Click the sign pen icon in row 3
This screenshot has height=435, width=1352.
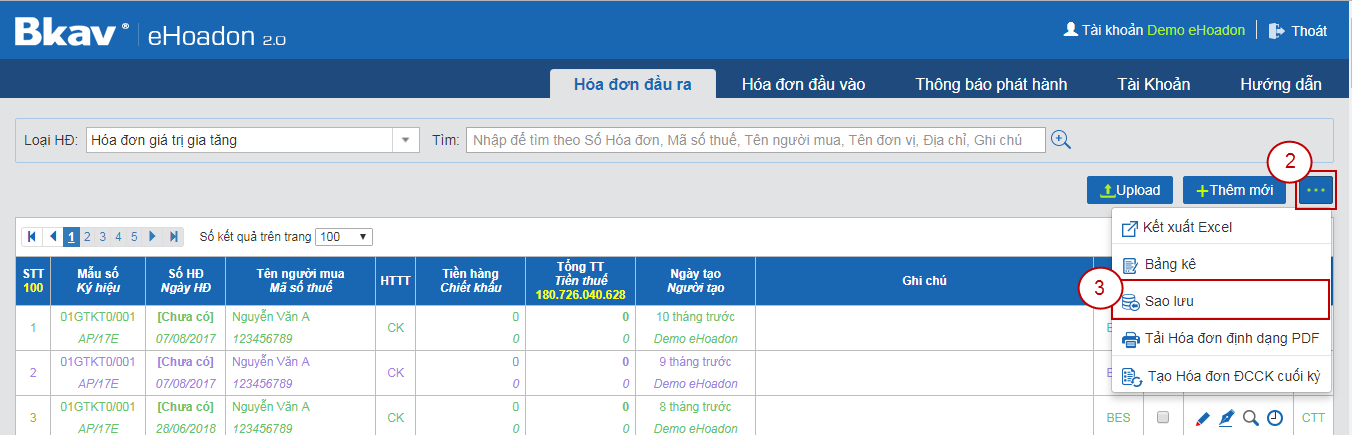(x=1227, y=418)
